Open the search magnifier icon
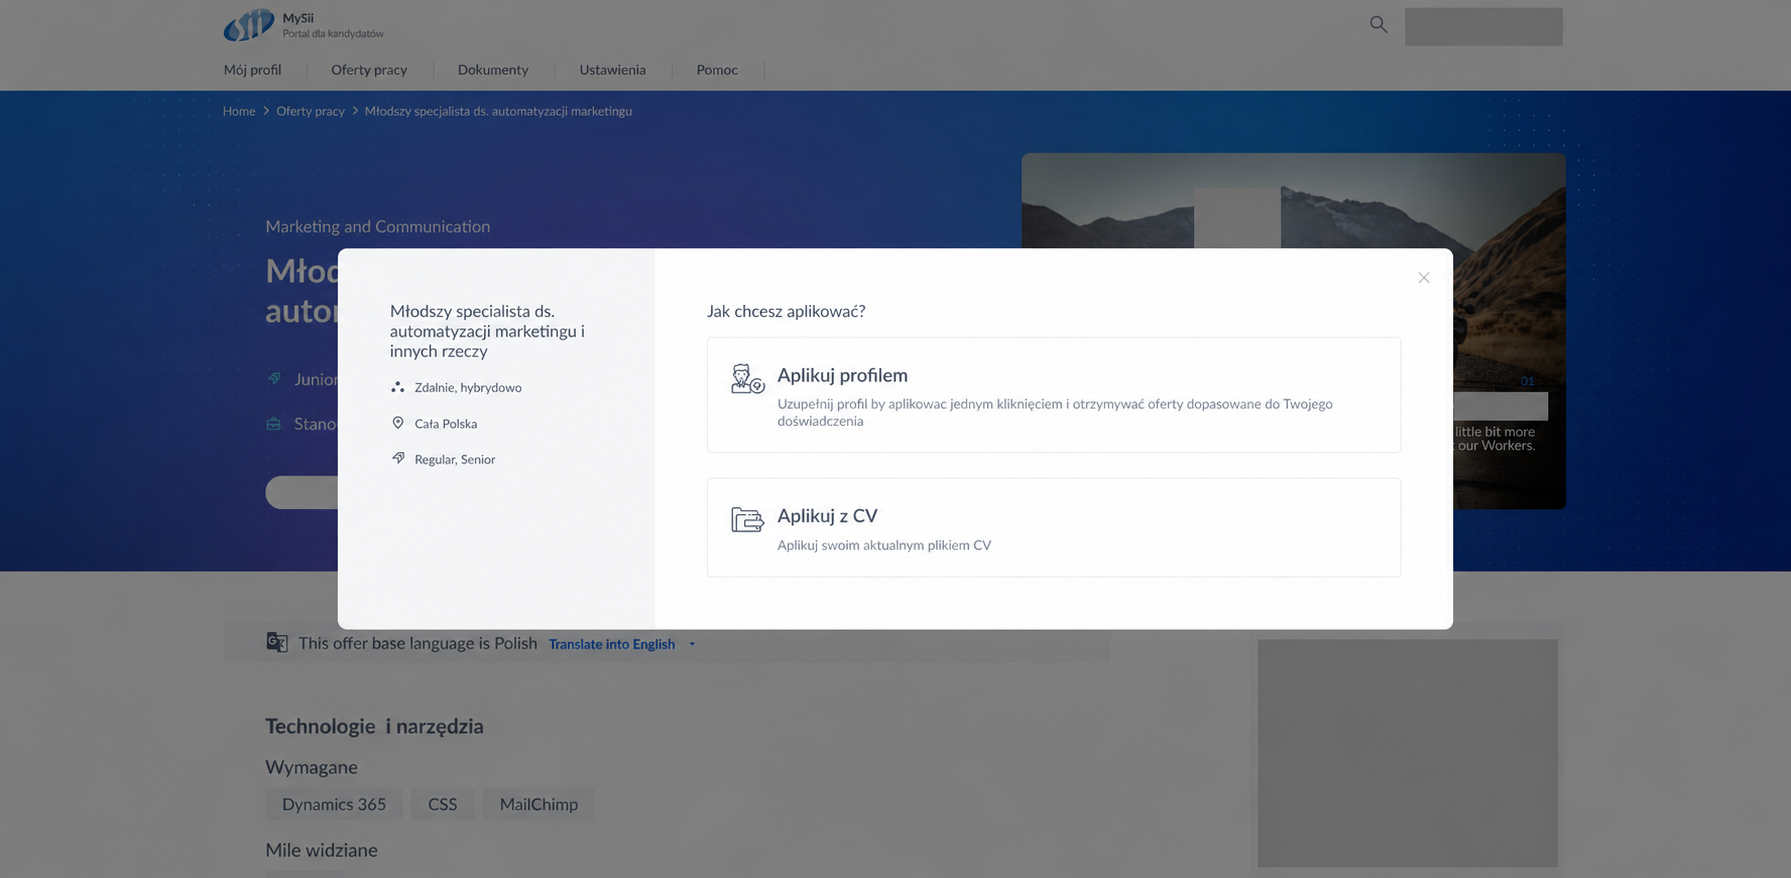 pos(1378,25)
